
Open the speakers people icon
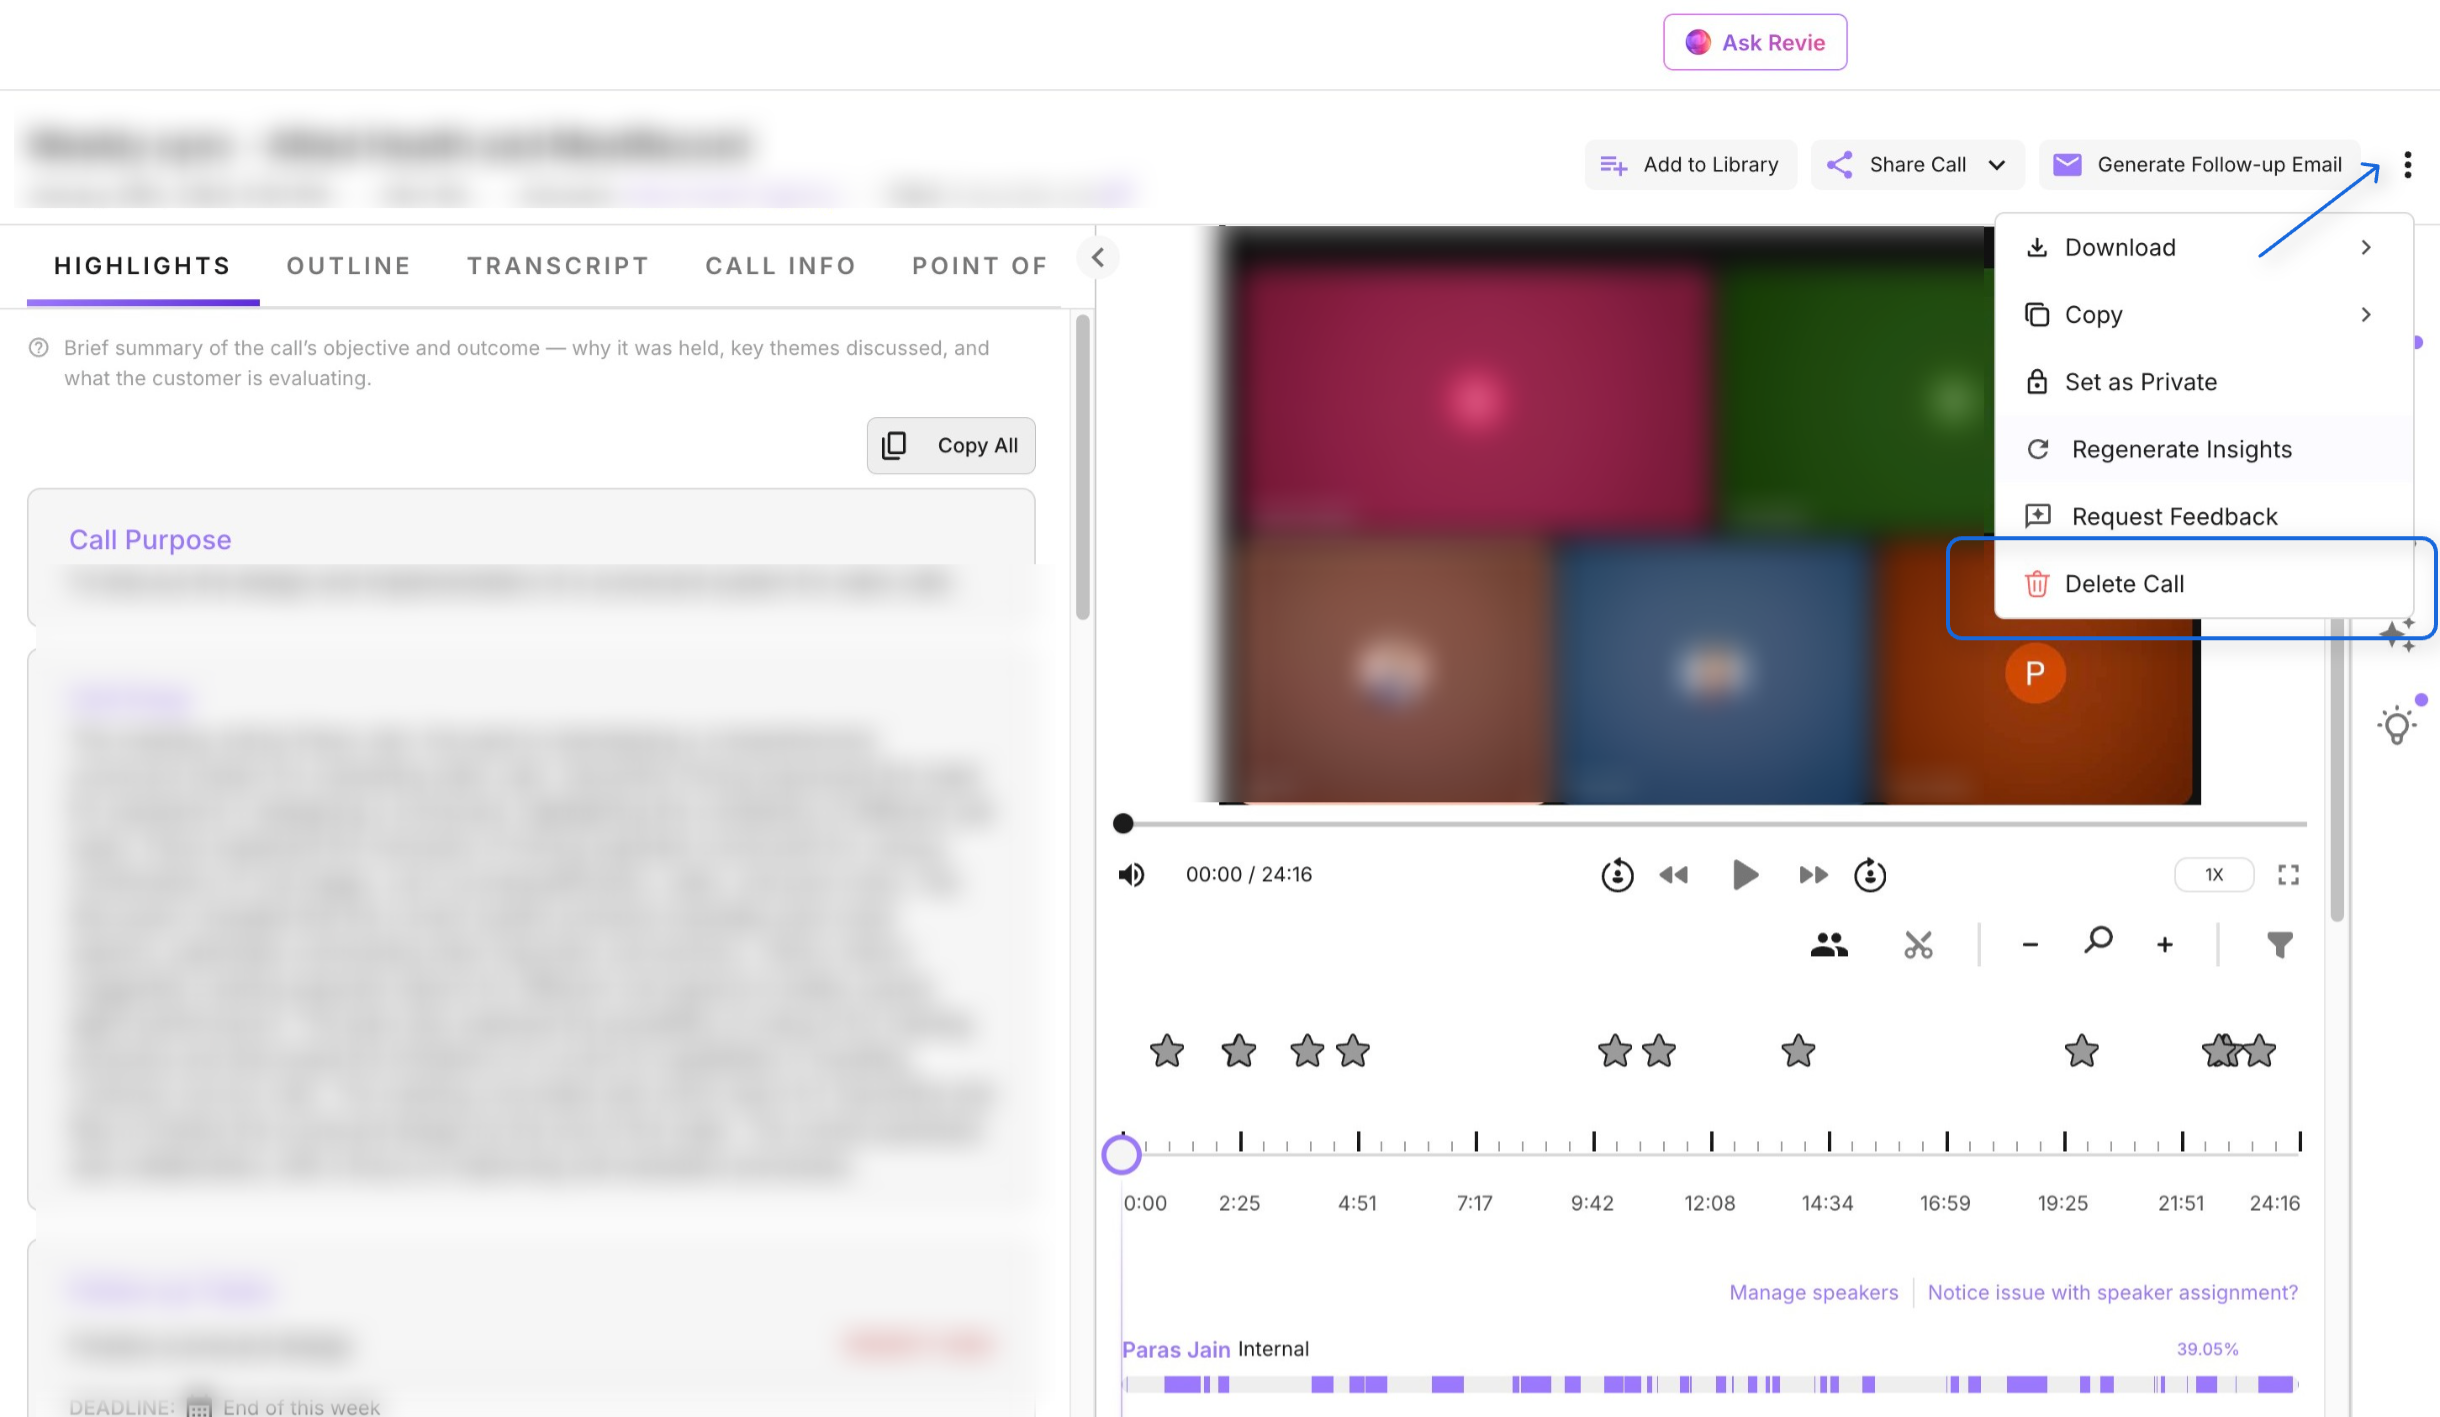click(x=1828, y=945)
